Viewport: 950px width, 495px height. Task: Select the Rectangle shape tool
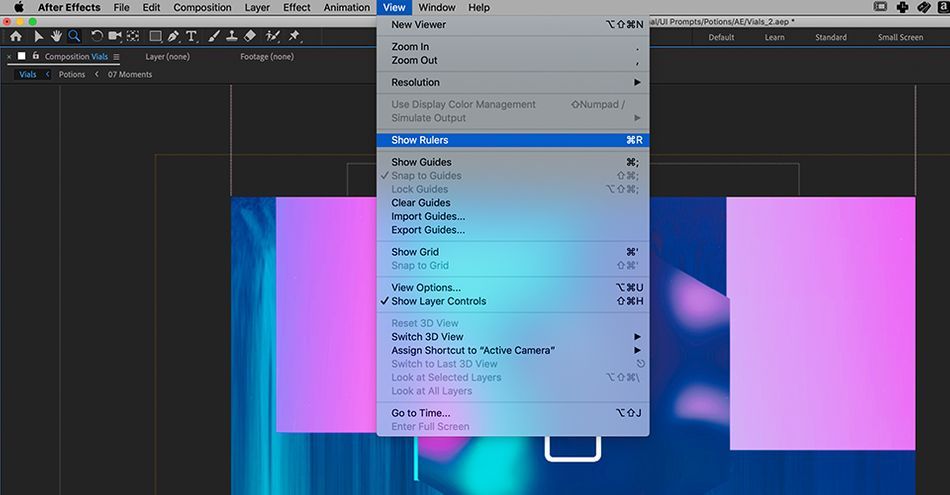155,36
